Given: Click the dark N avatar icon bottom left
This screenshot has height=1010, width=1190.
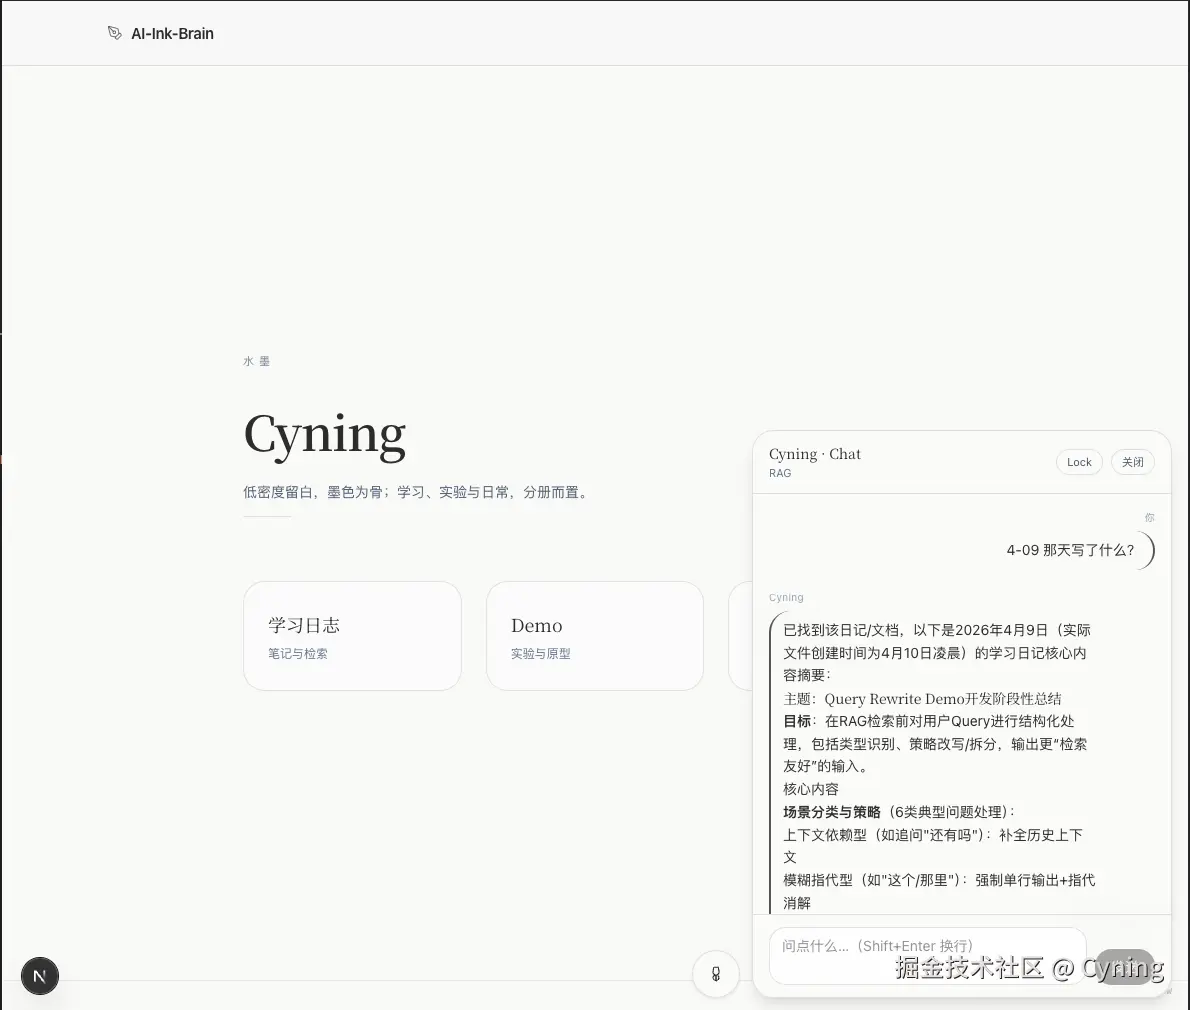Looking at the screenshot, I should tap(39, 975).
